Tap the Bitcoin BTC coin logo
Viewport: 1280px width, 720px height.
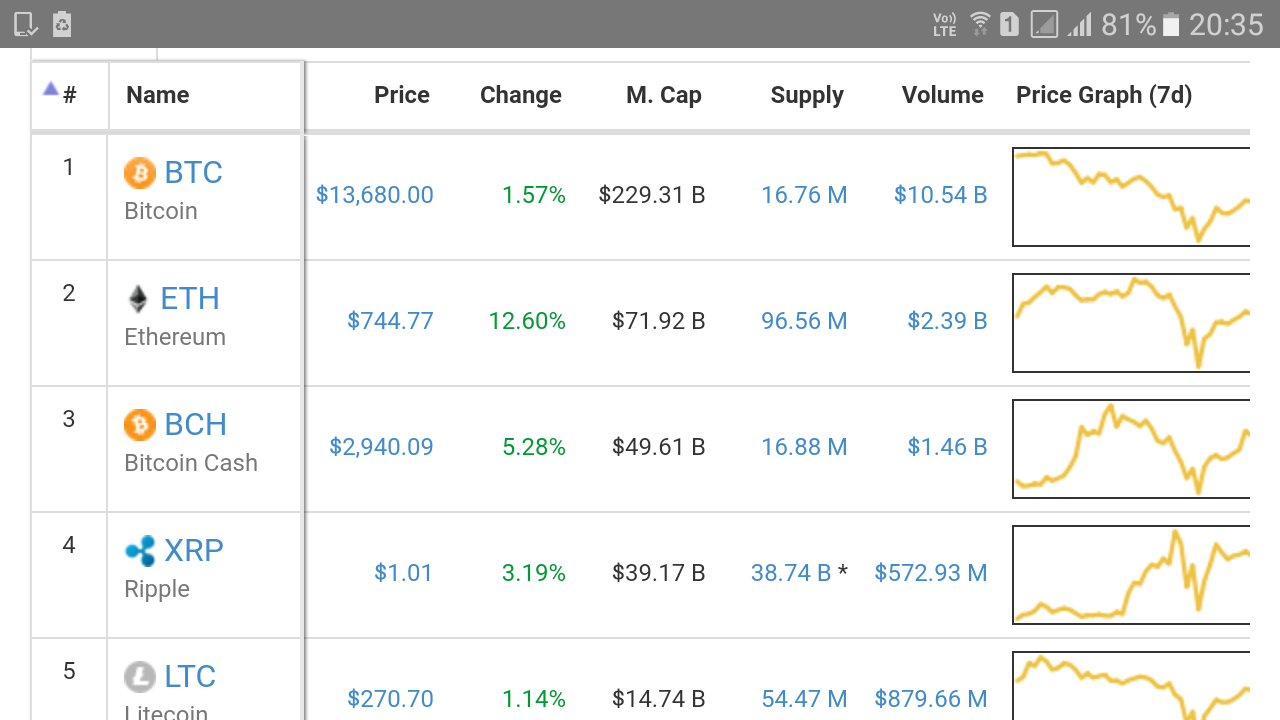coord(140,173)
